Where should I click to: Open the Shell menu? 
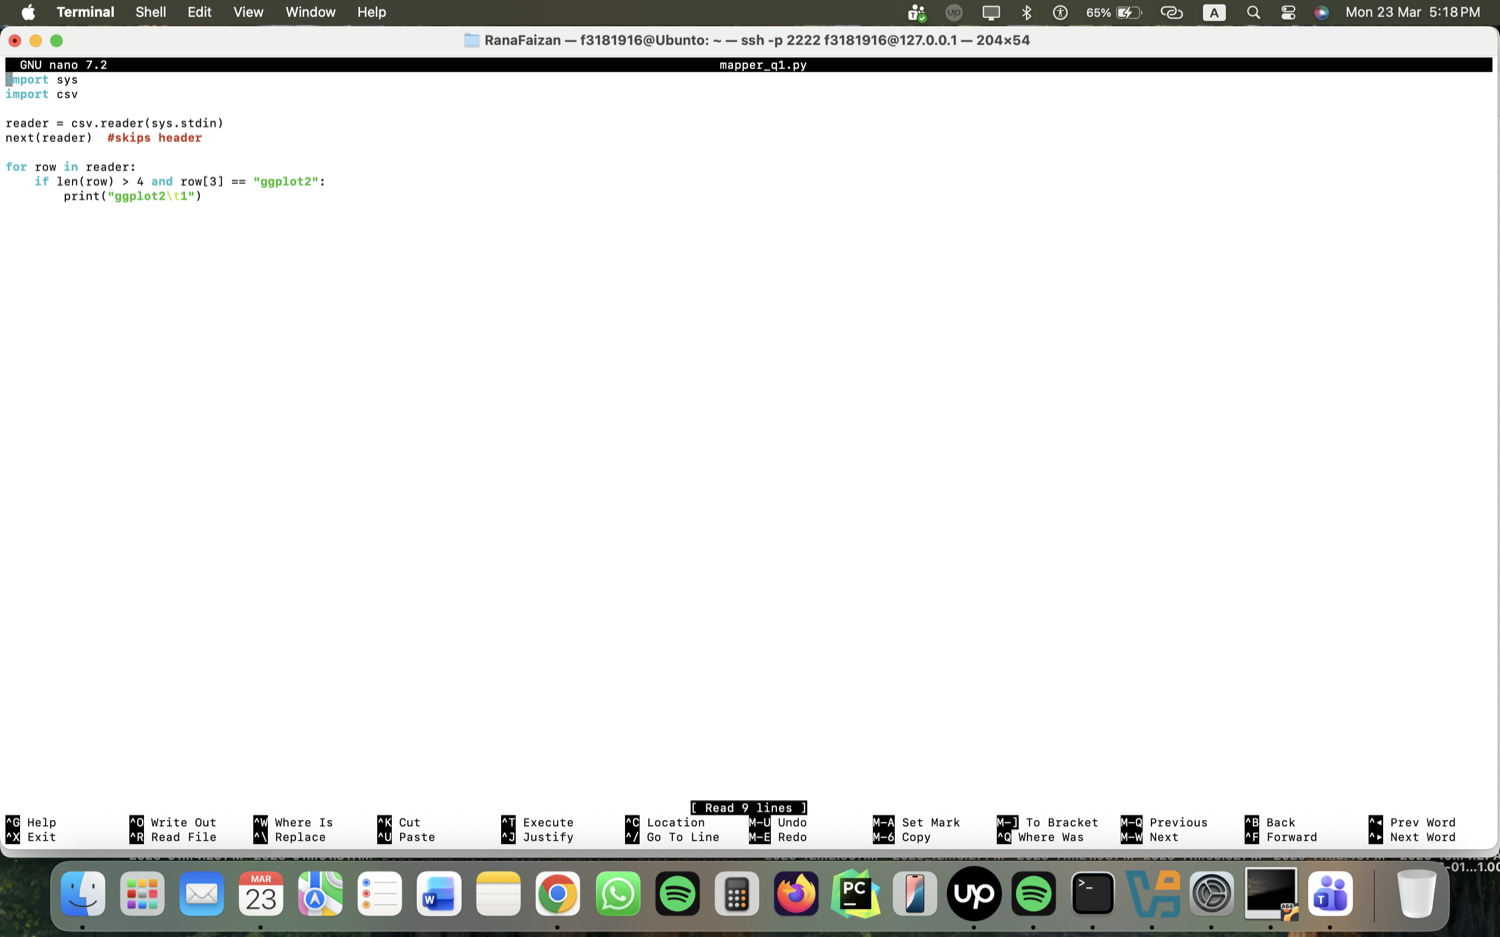[151, 12]
